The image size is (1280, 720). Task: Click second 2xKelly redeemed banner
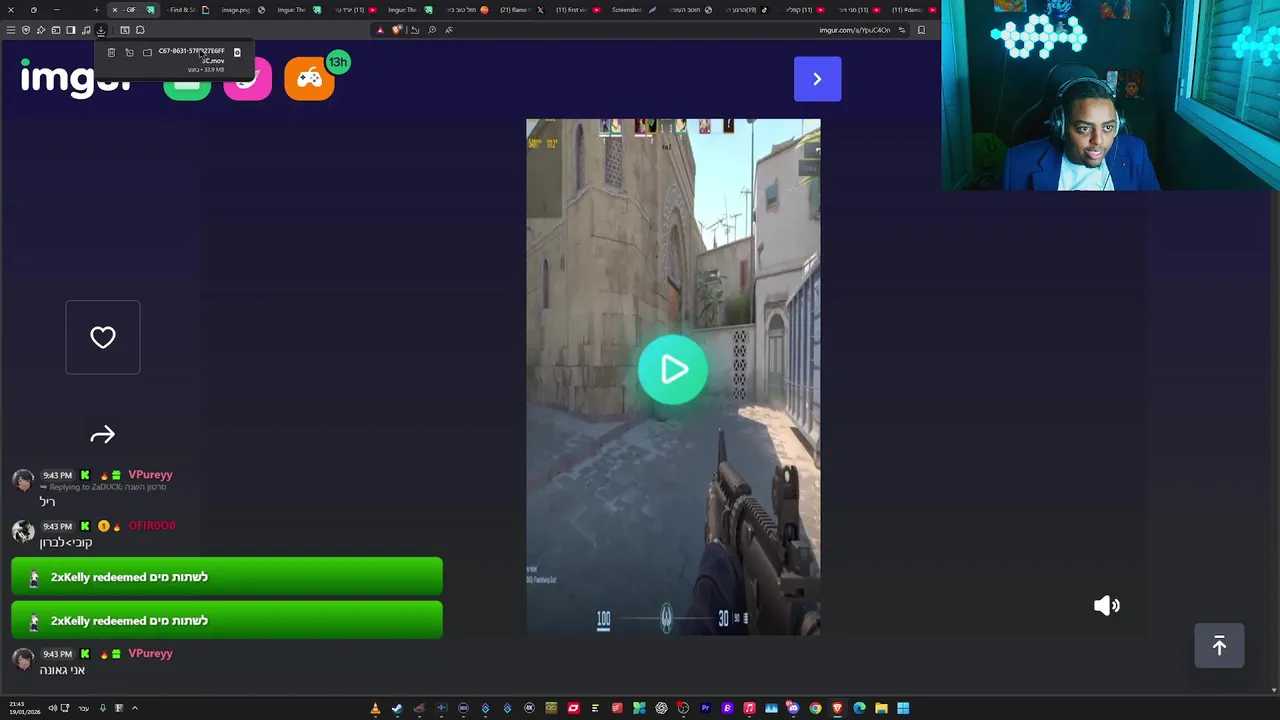227,620
